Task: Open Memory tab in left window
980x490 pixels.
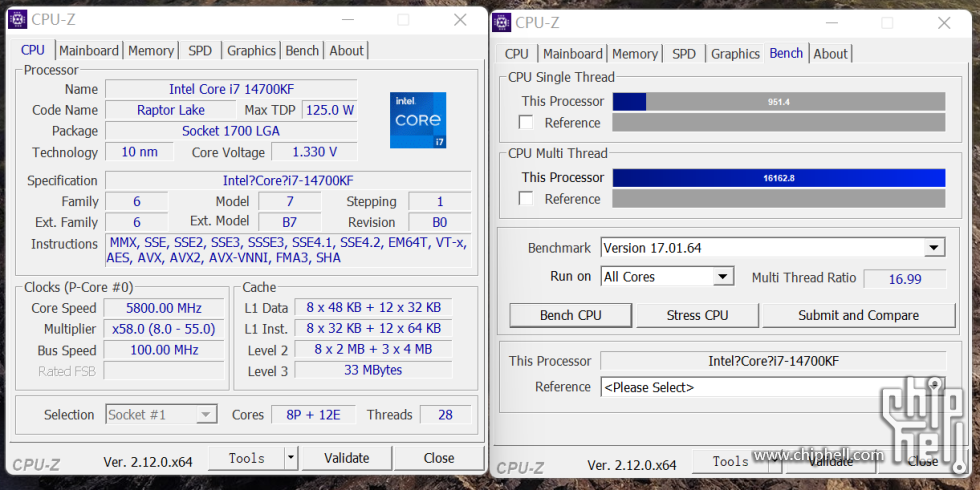Action: point(151,51)
